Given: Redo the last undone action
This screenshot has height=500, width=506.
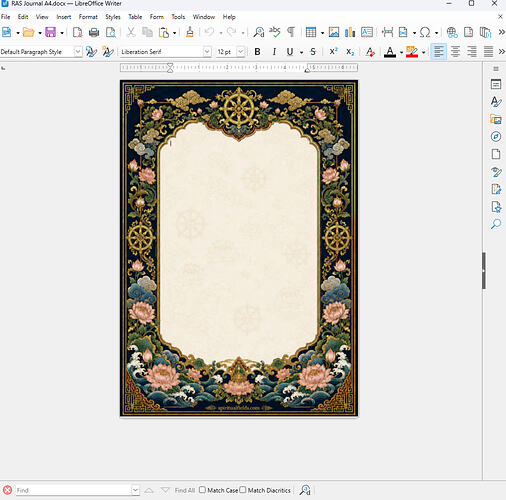Looking at the screenshot, I should click(231, 32).
